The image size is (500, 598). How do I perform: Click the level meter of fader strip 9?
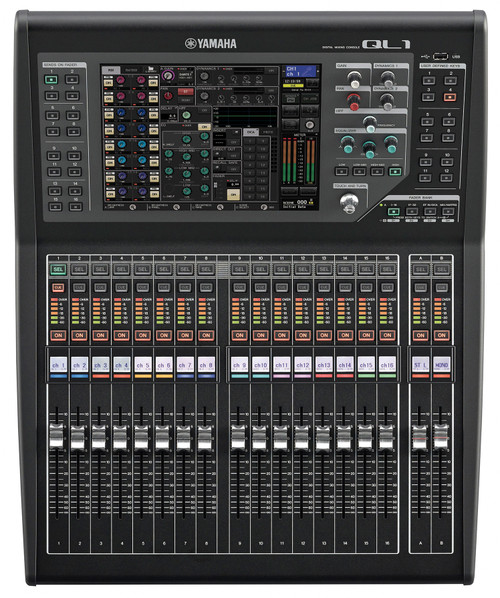tap(239, 311)
